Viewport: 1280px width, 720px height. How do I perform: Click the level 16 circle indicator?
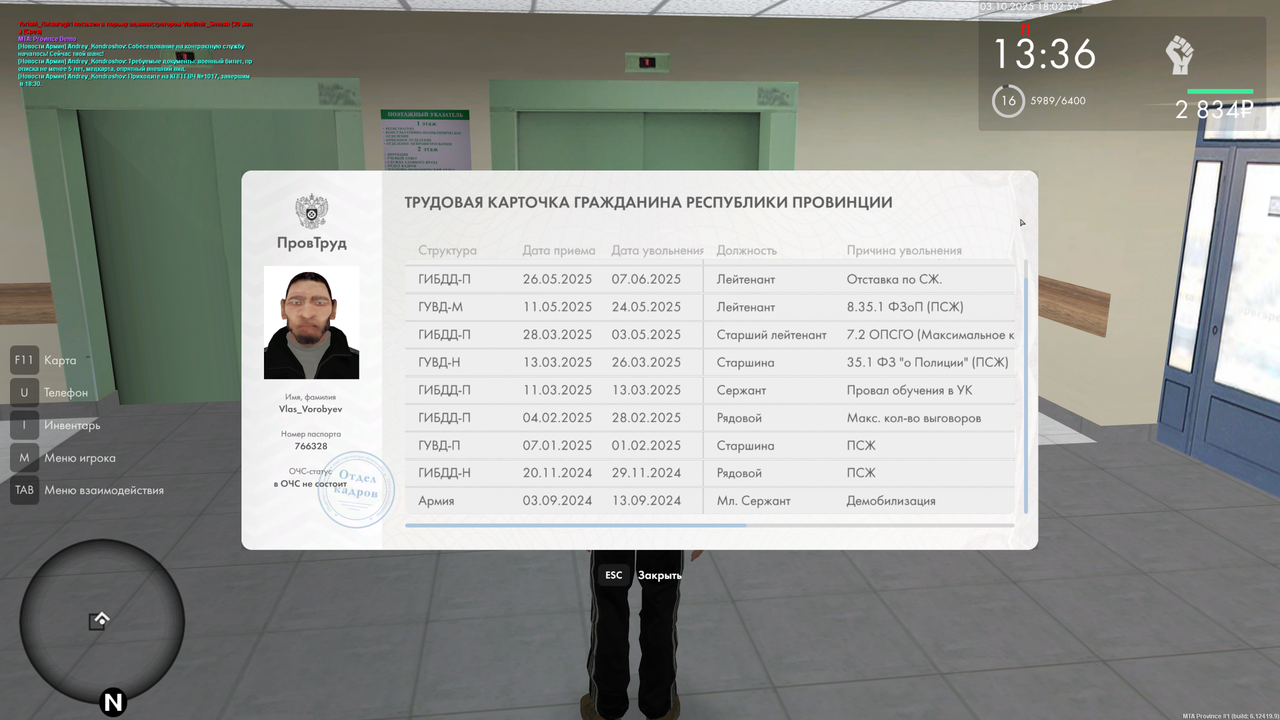(1008, 101)
